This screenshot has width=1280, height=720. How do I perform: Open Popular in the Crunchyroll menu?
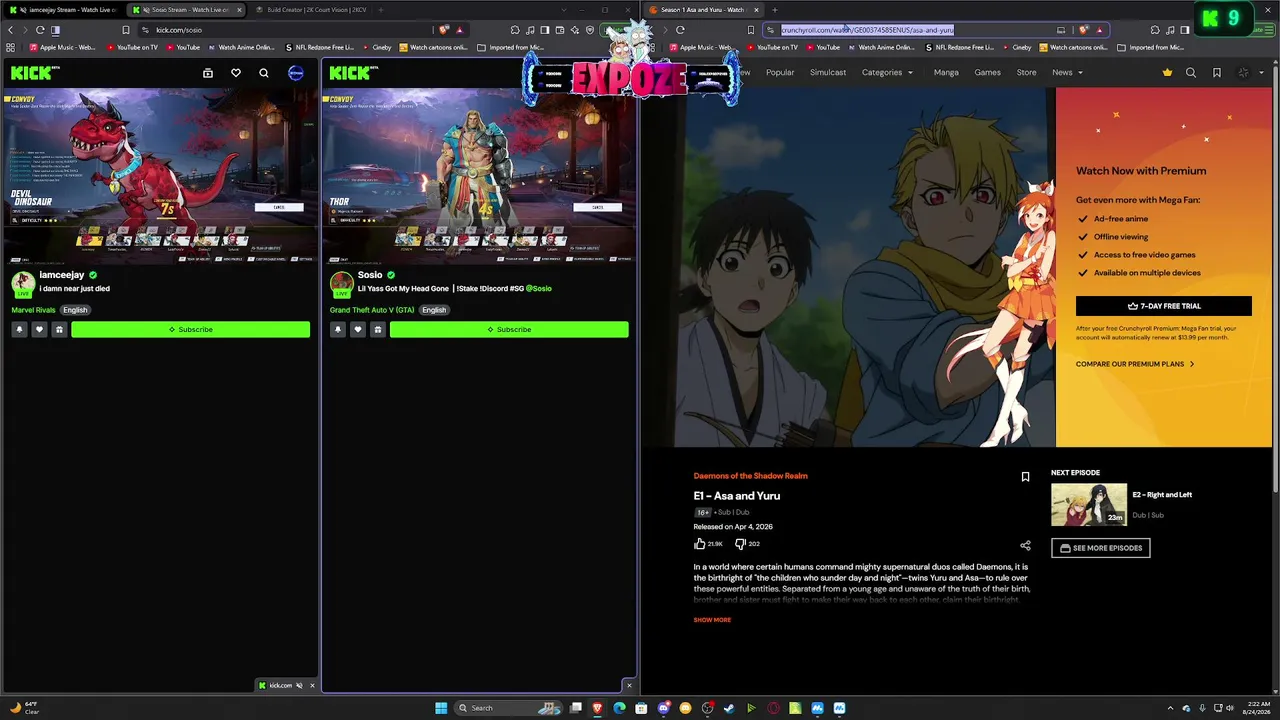point(780,72)
